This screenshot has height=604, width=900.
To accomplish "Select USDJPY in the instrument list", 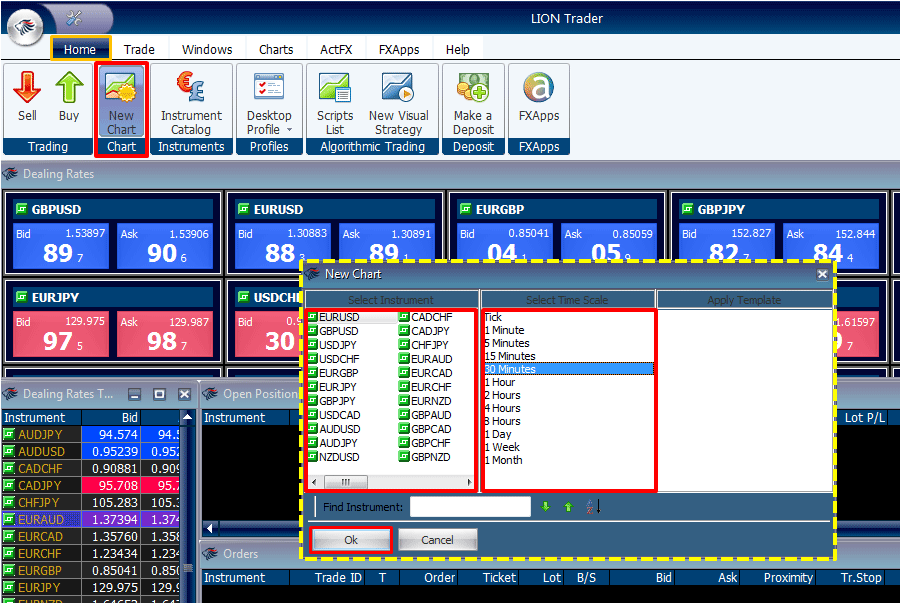I will 338,345.
